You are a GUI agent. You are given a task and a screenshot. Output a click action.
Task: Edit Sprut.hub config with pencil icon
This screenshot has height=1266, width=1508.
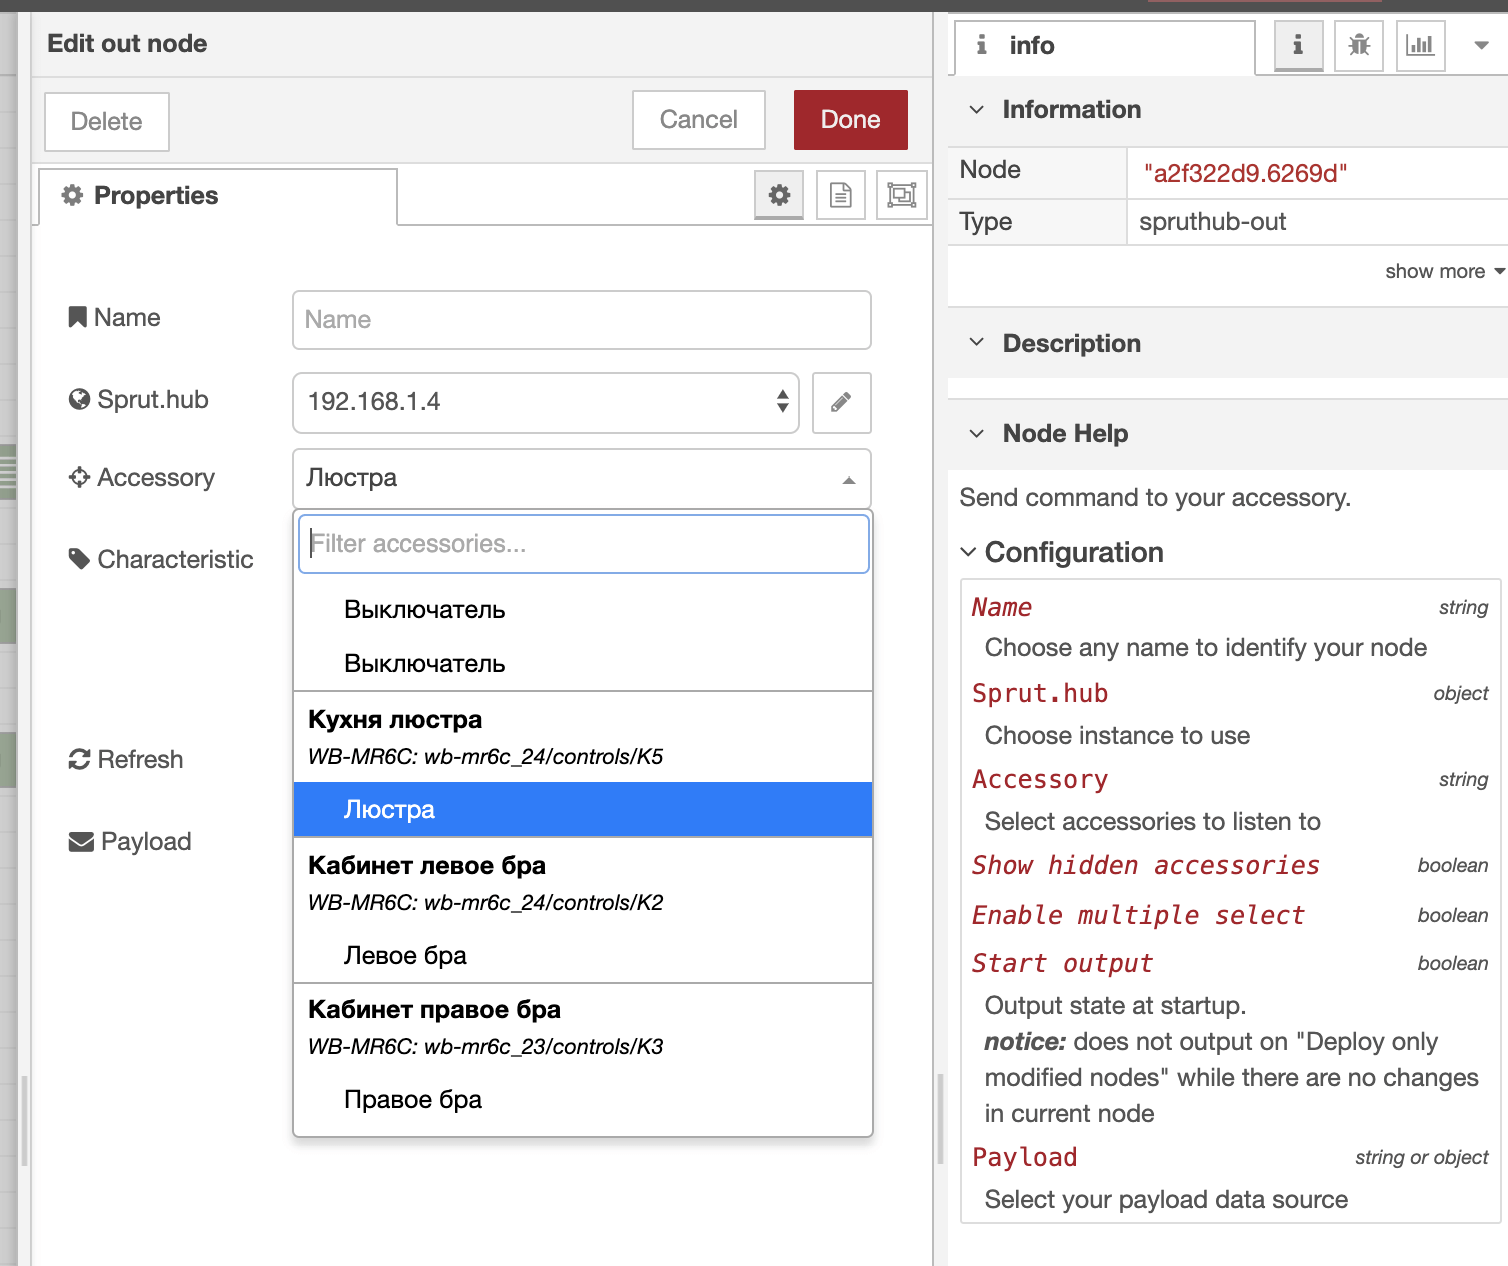coord(842,402)
